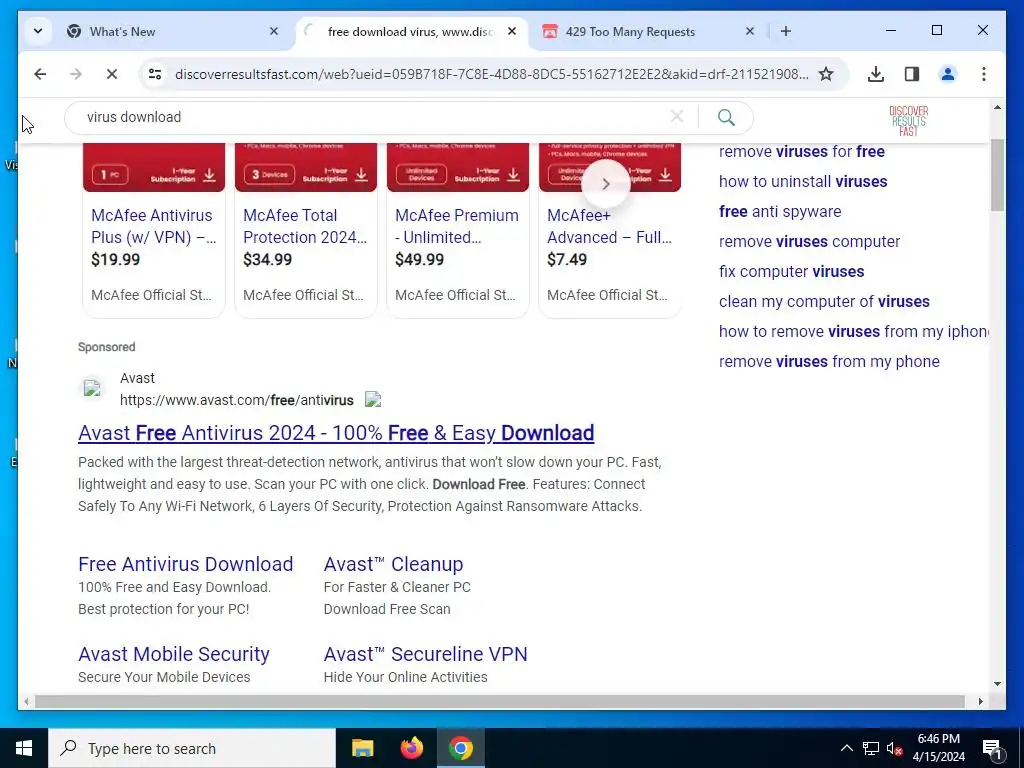Open Avast Secureline VPN sitelink

[425, 654]
